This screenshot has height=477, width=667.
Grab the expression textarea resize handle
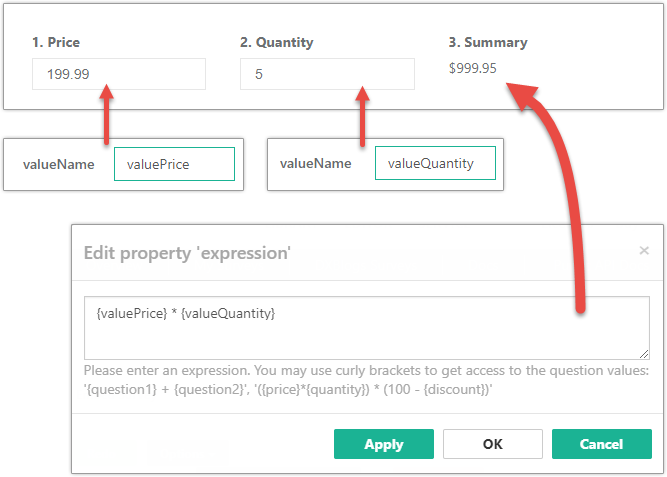(643, 352)
